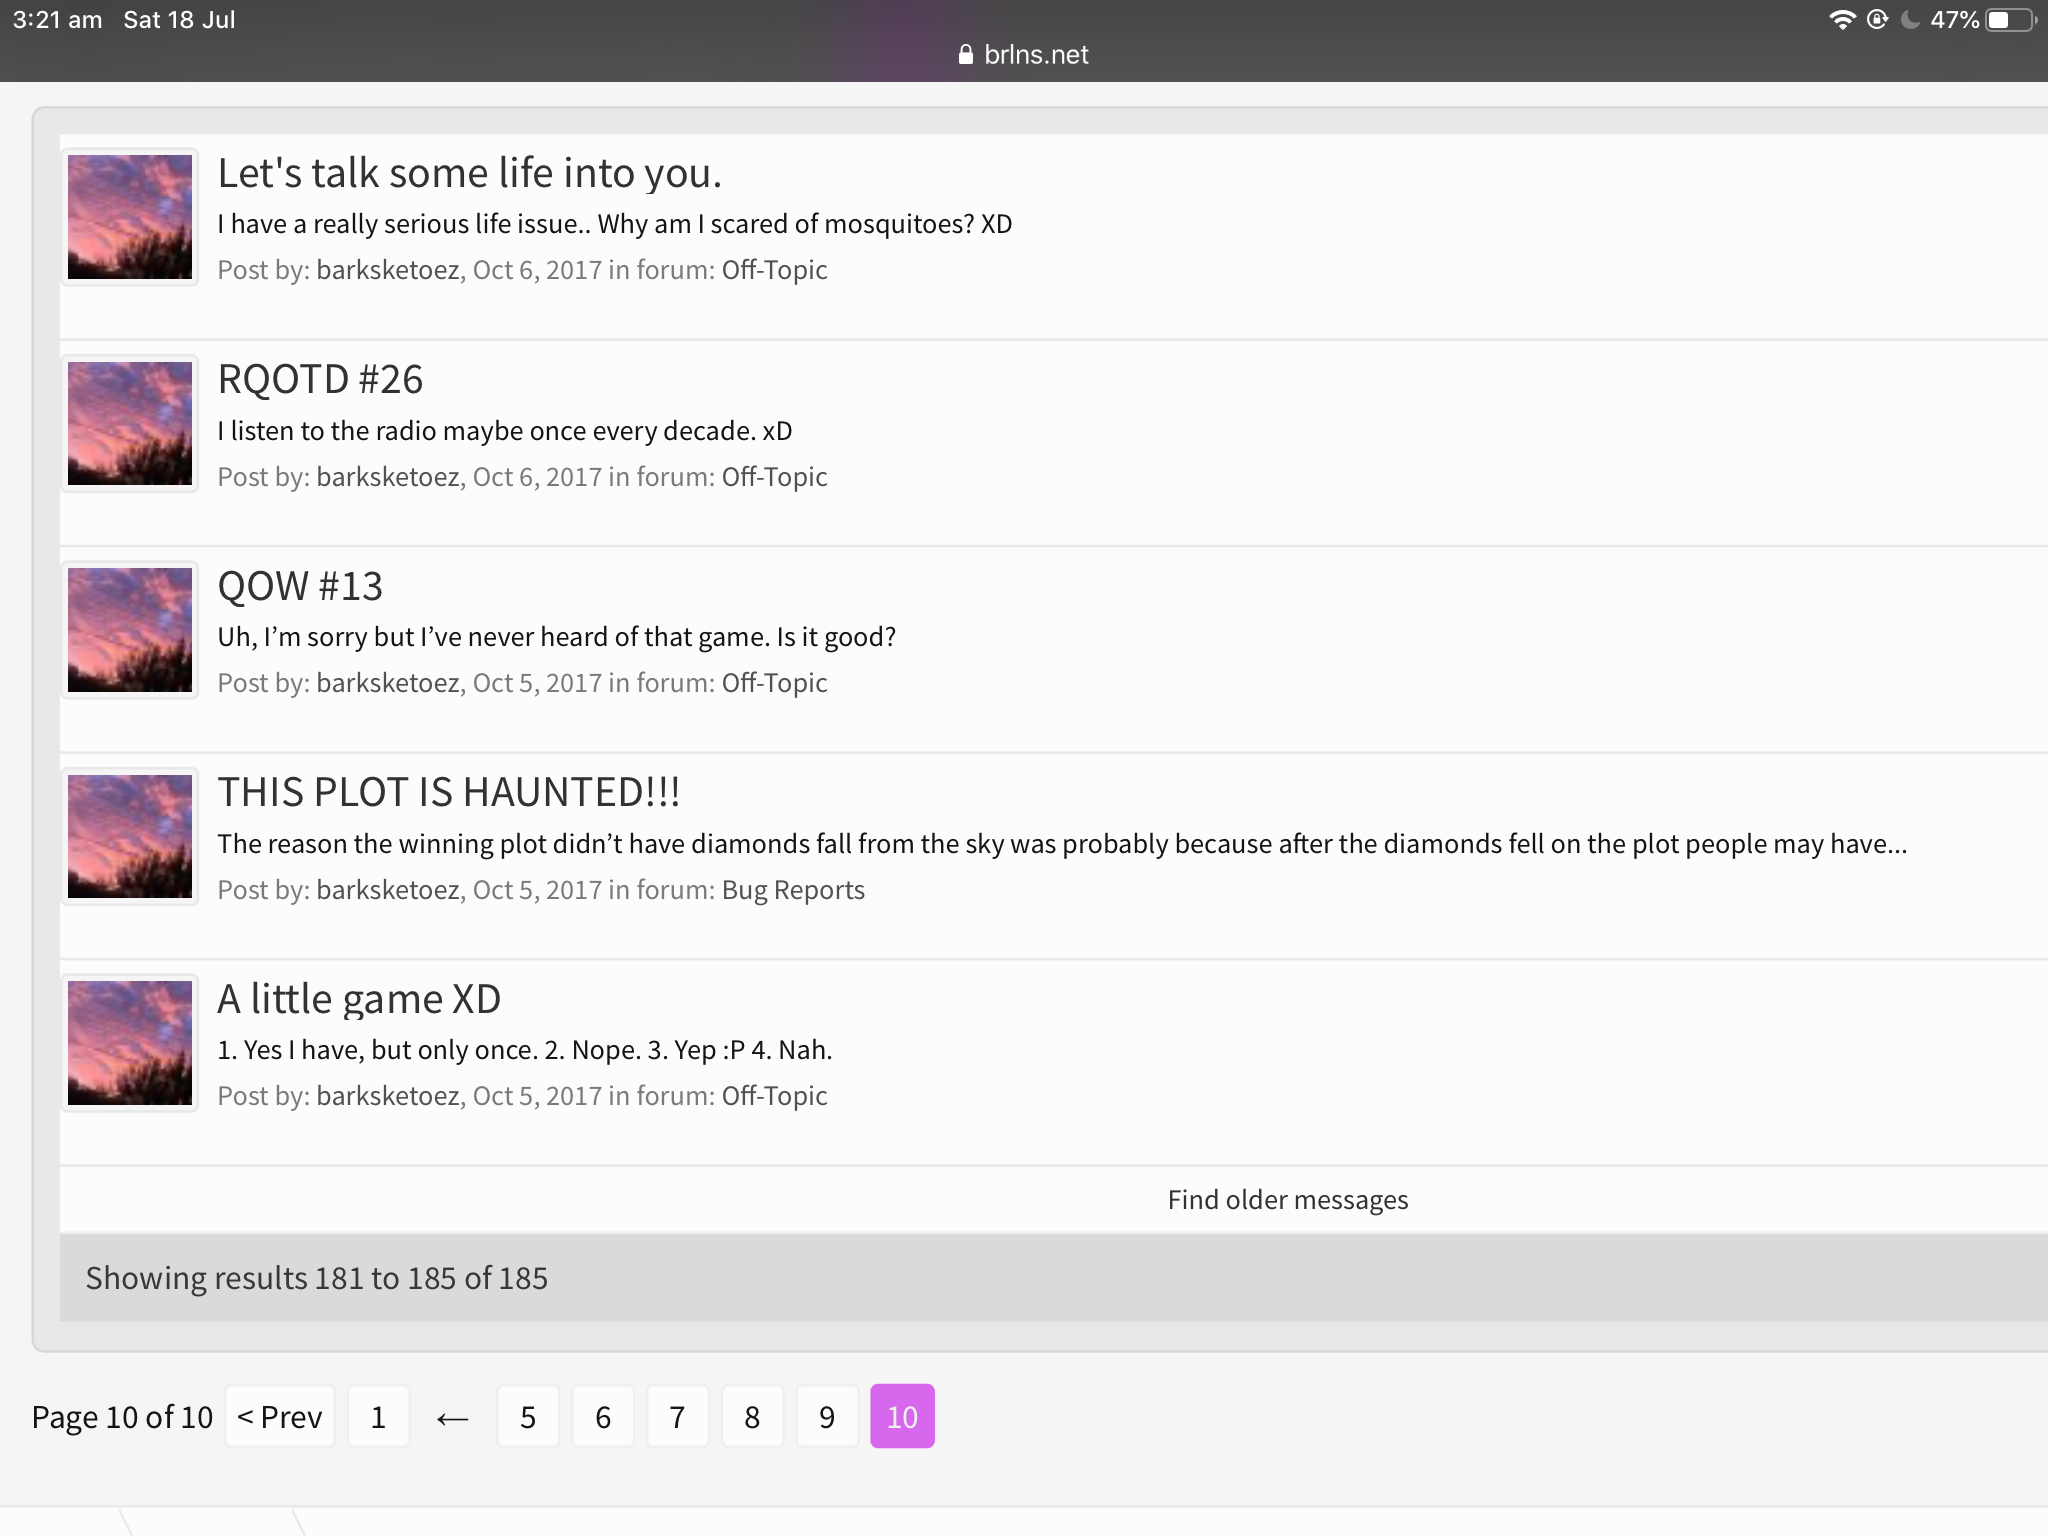Screen dimensions: 2048x1536
Task: Open avatar beside A little game XD
Action: [x=130, y=1043]
